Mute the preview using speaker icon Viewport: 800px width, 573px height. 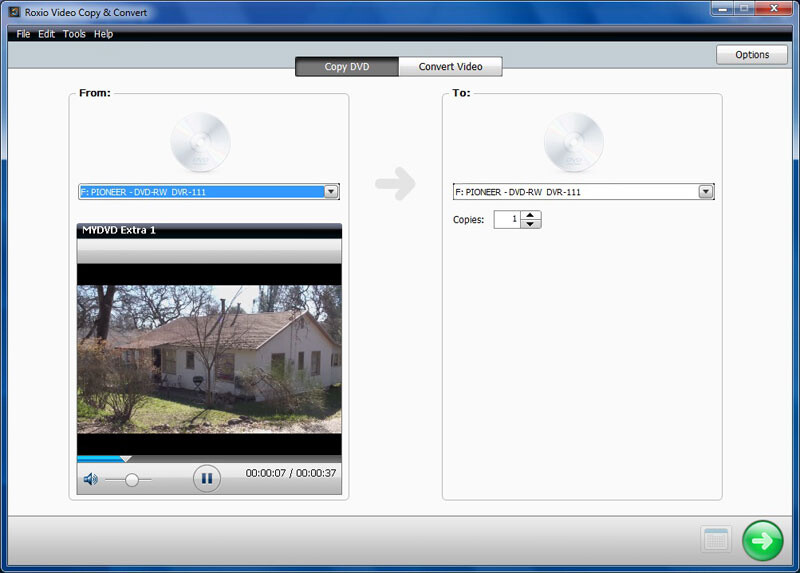(90, 479)
